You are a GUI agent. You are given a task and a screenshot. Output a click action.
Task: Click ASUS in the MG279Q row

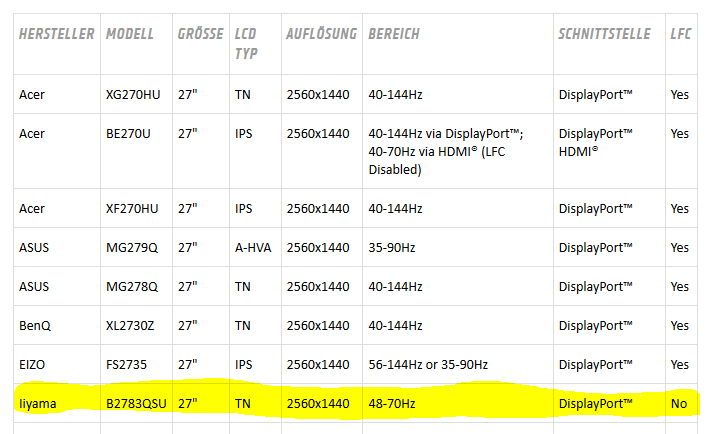(34, 248)
